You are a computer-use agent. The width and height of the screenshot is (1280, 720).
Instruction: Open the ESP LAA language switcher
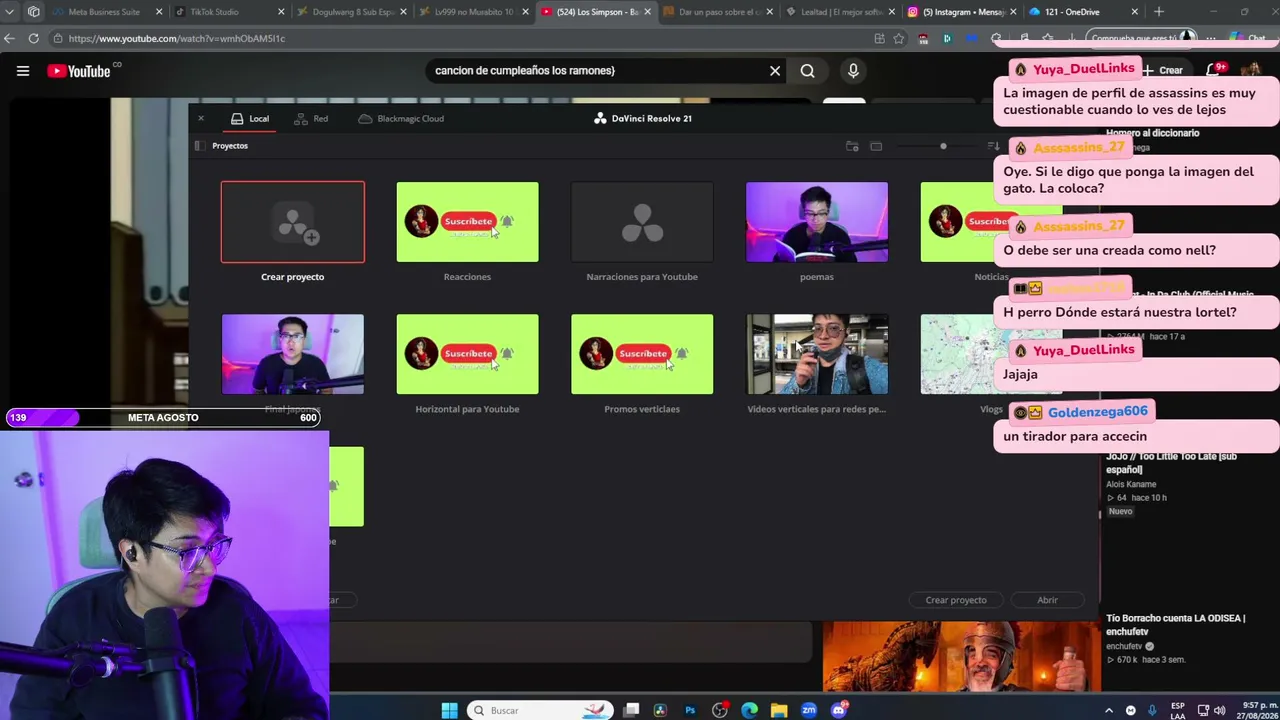pos(1178,710)
